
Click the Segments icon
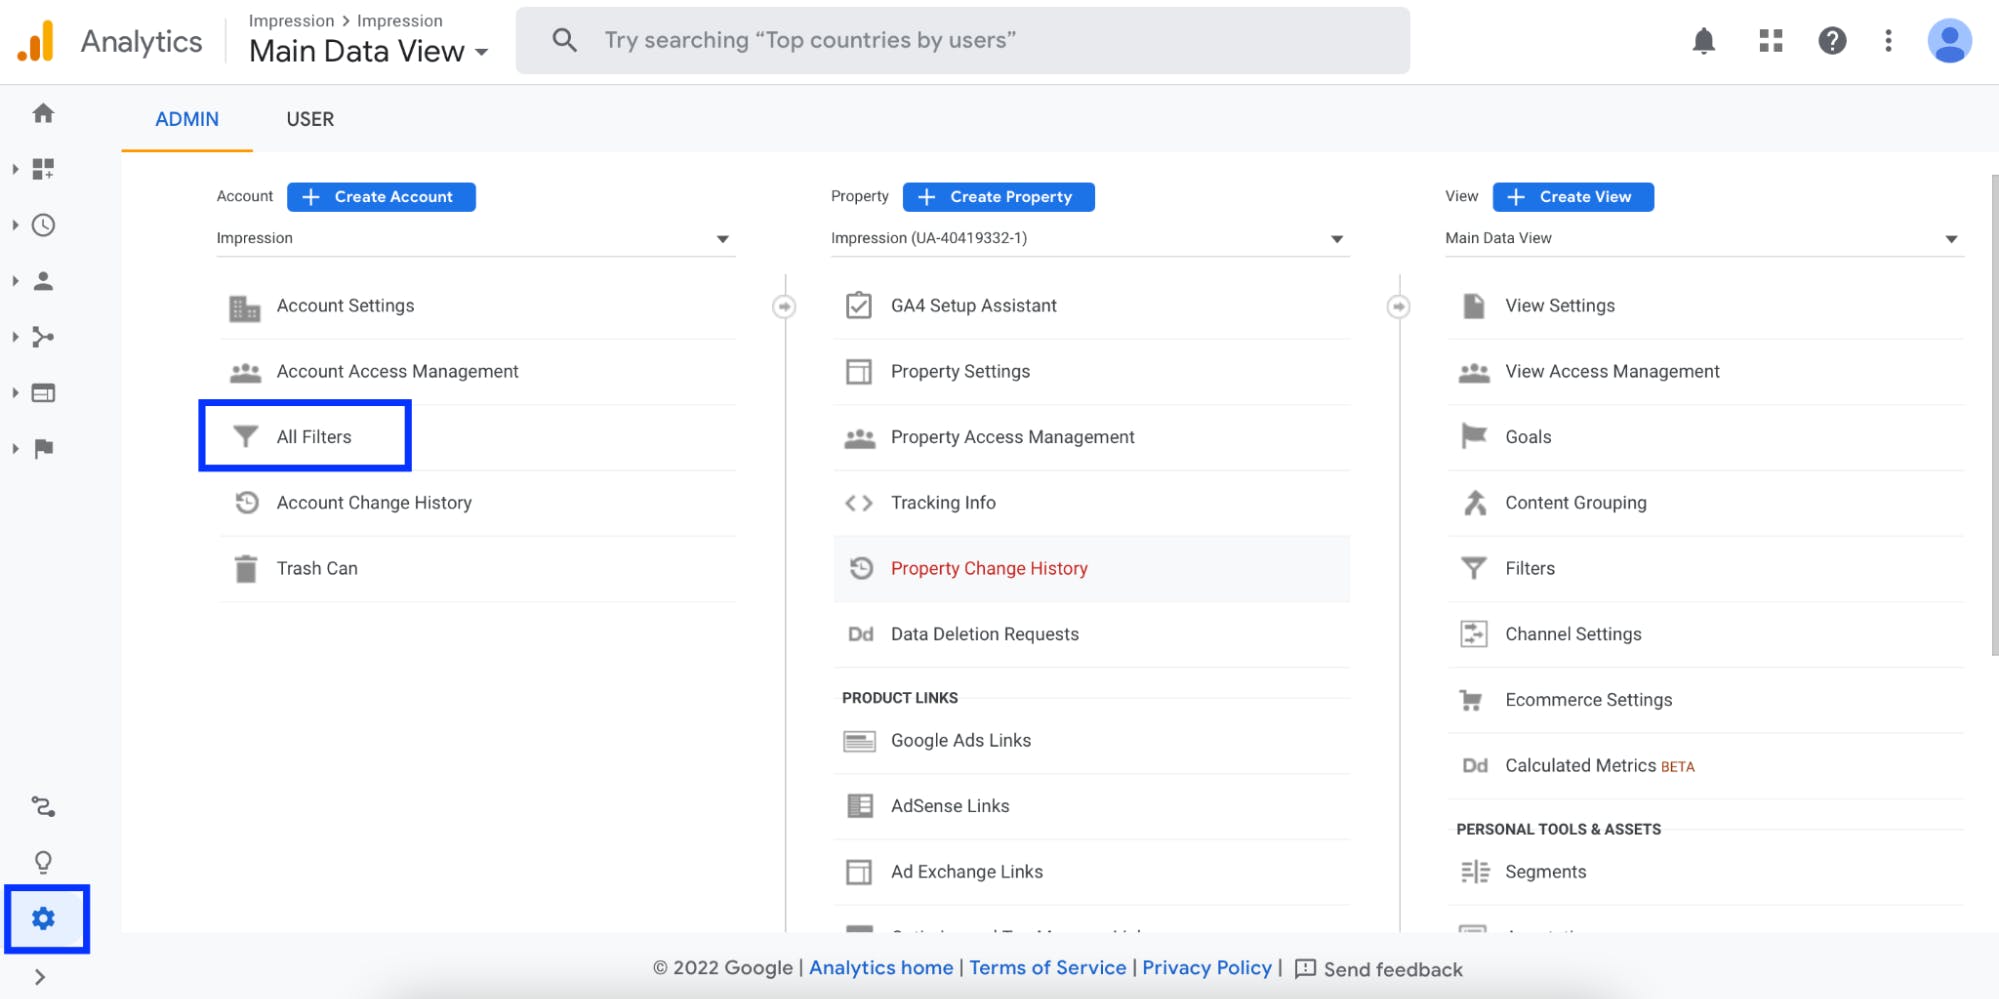point(1474,872)
